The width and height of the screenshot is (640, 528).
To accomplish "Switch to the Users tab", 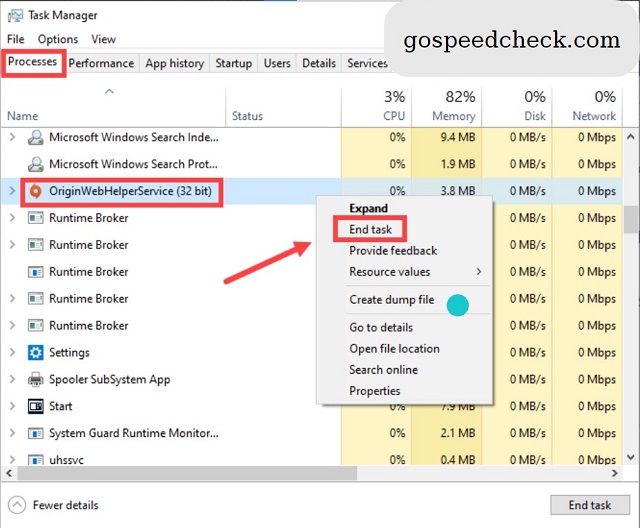I will pos(277,63).
